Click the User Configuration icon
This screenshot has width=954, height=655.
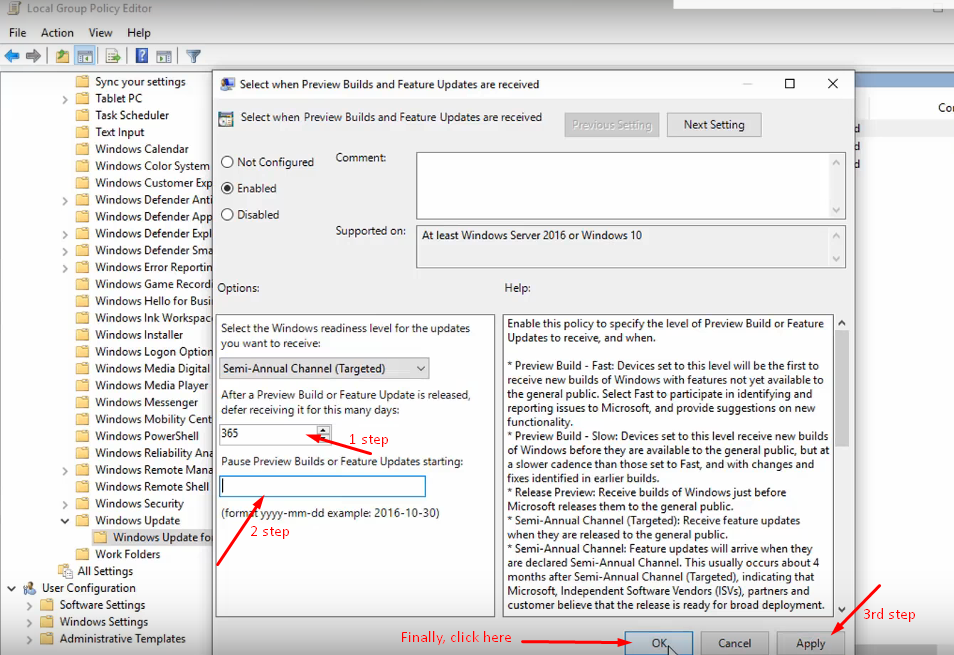[30, 588]
